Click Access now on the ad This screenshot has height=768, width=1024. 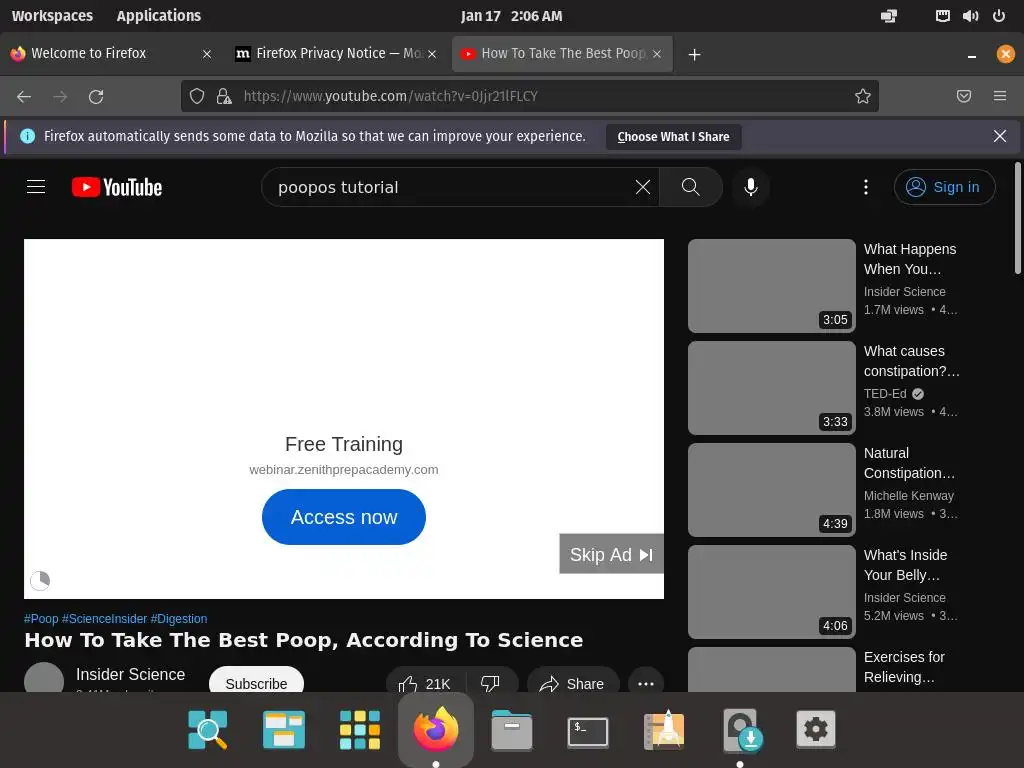(344, 517)
